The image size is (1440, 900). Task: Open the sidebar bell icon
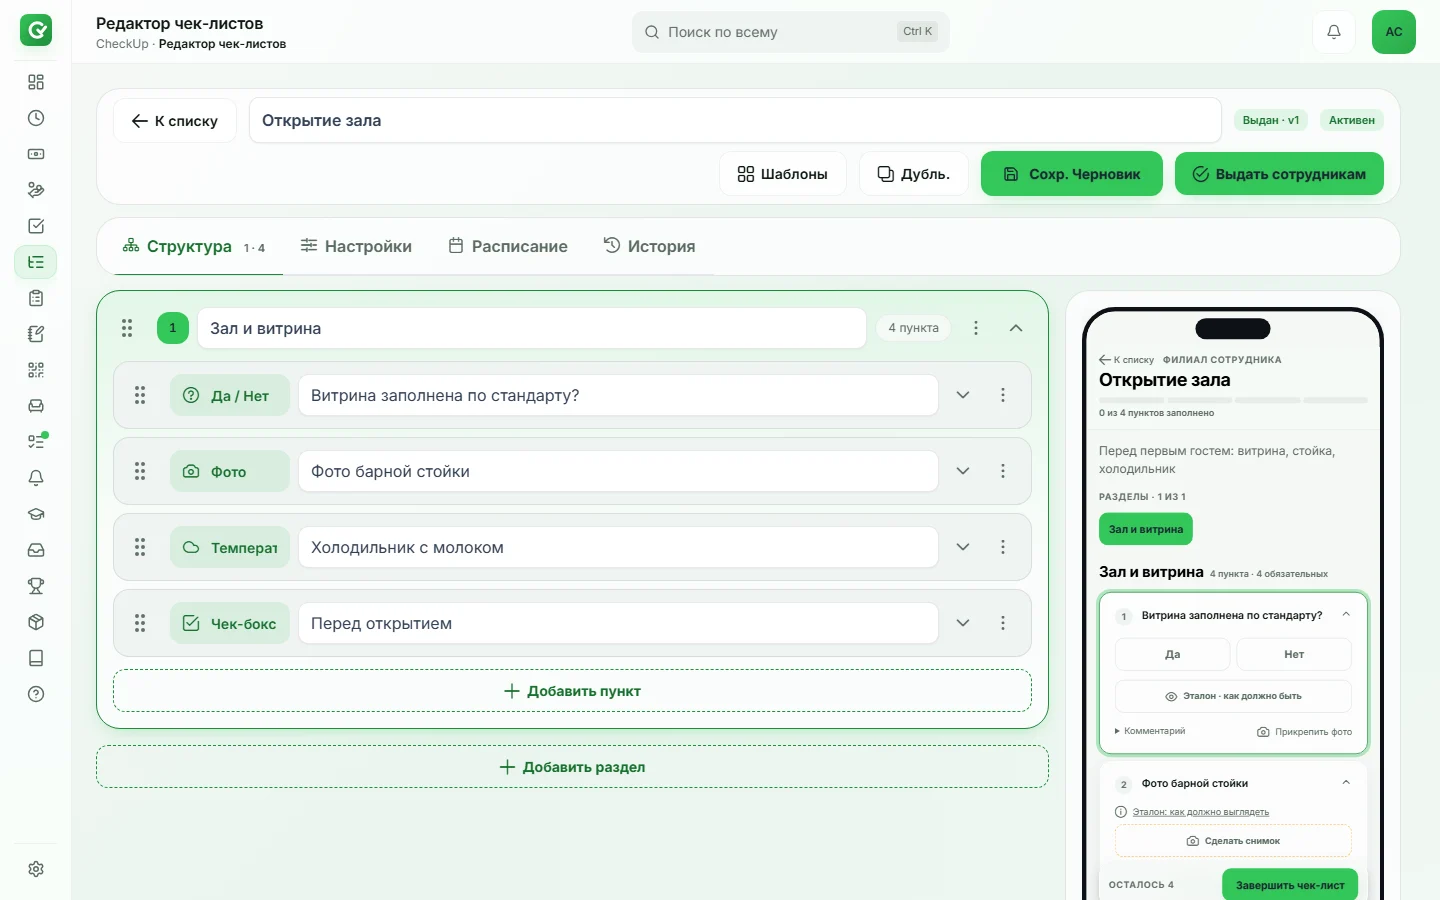(x=36, y=478)
